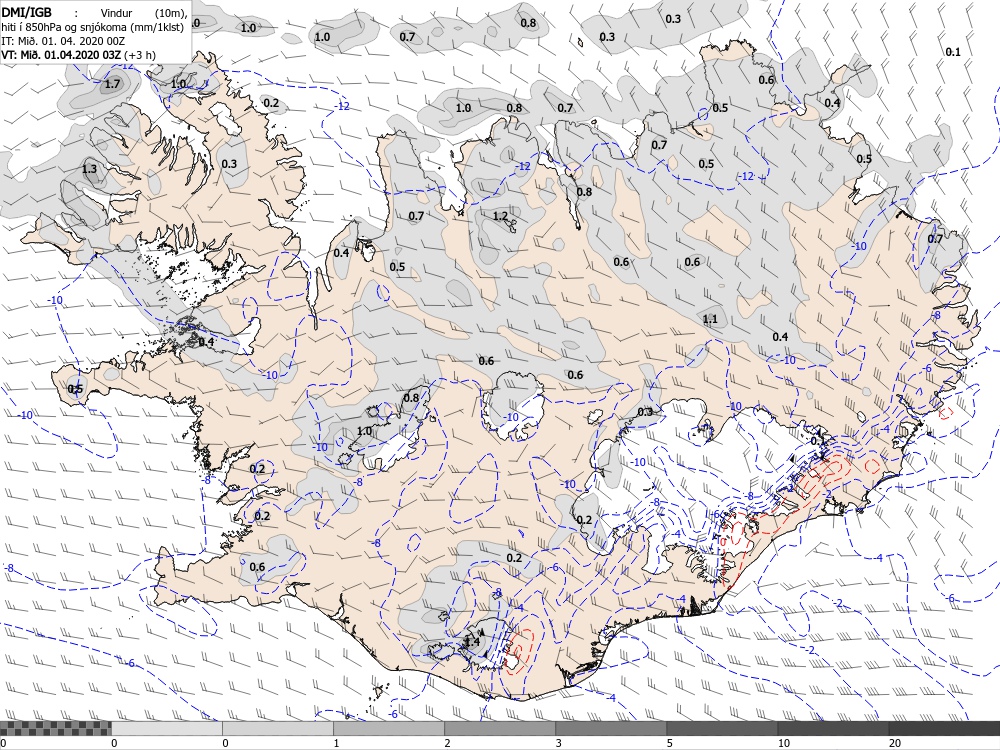Click the 'hiti í 850hPa og snjókoma' line
1000x750 pixels.
[92, 27]
